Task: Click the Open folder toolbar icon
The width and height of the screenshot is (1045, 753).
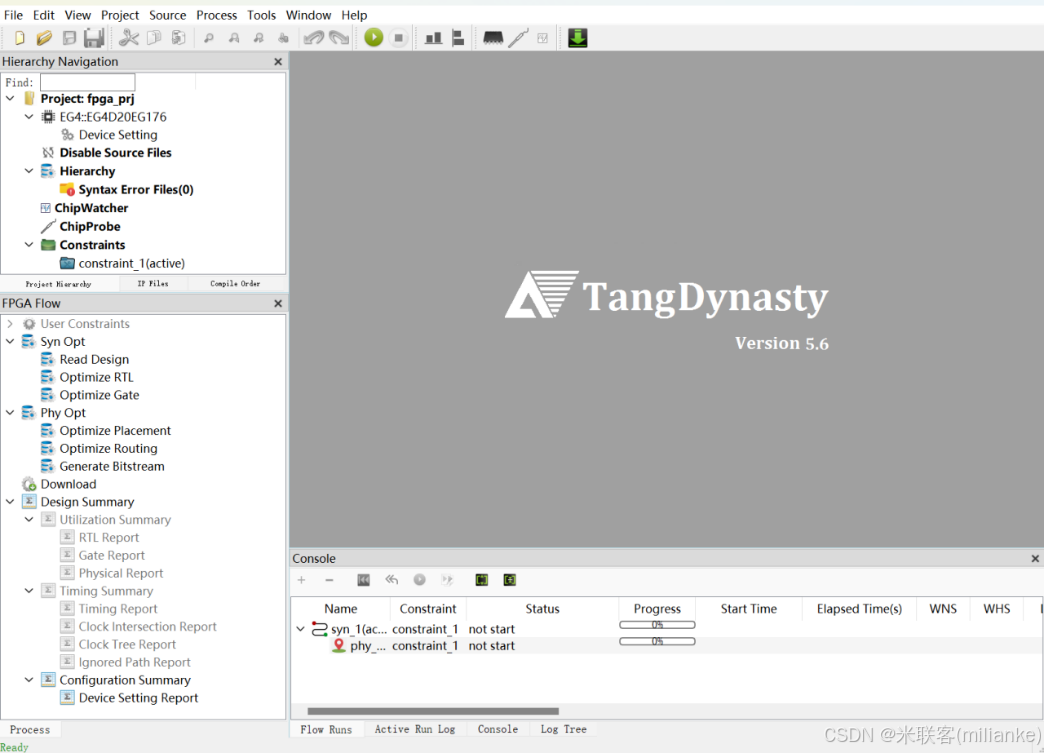Action: pos(44,38)
